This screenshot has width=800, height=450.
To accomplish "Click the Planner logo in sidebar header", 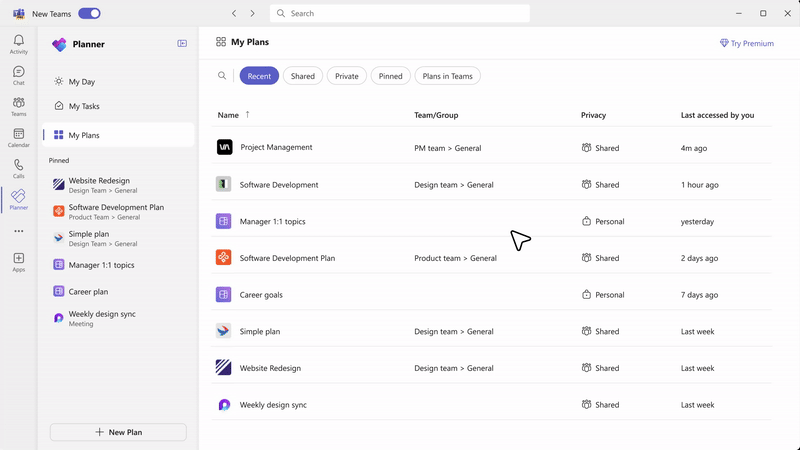I will (59, 44).
